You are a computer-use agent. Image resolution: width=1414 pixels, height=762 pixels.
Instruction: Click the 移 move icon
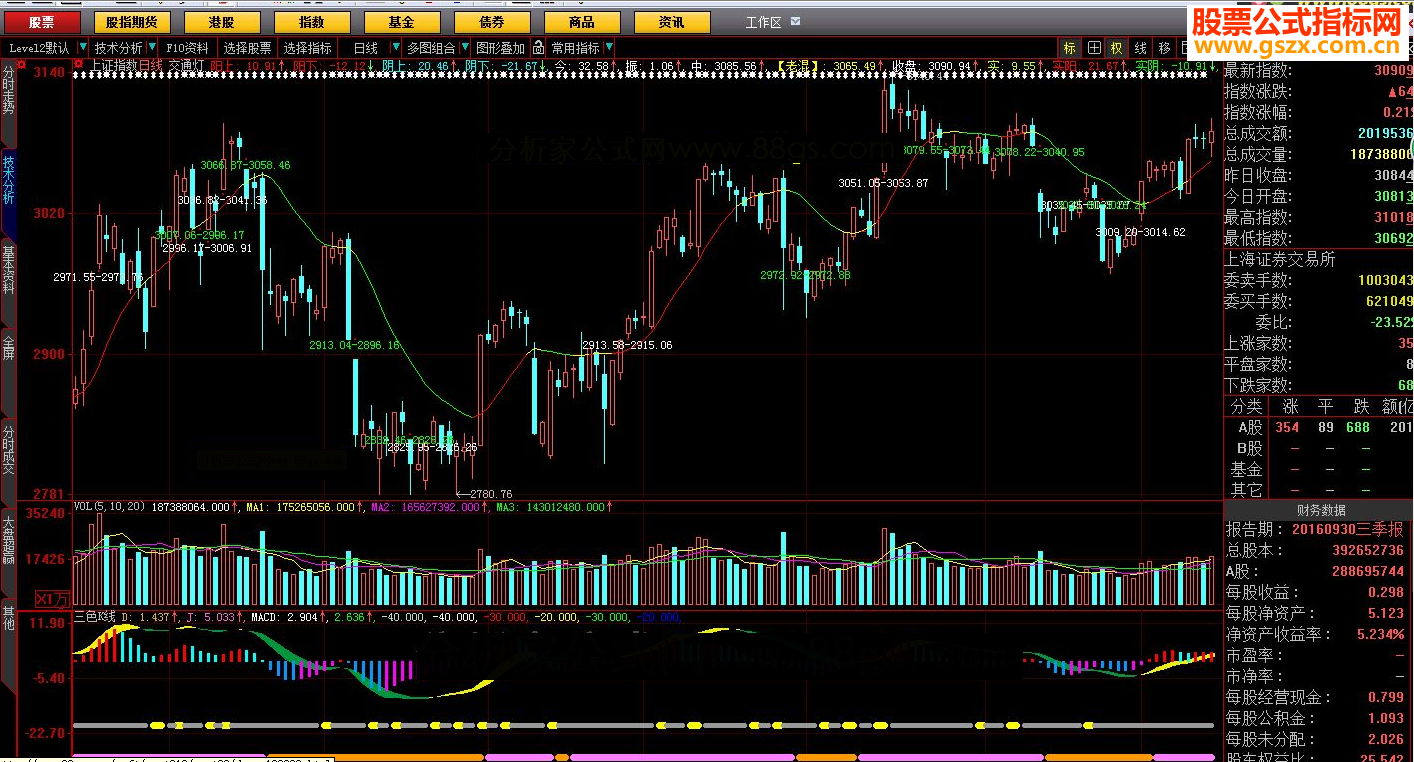pos(1164,47)
